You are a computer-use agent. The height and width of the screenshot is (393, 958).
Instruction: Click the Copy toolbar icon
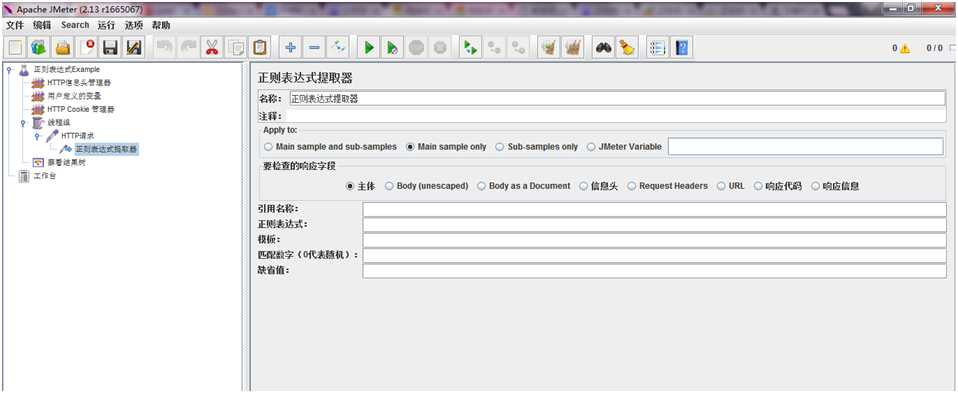click(x=236, y=48)
